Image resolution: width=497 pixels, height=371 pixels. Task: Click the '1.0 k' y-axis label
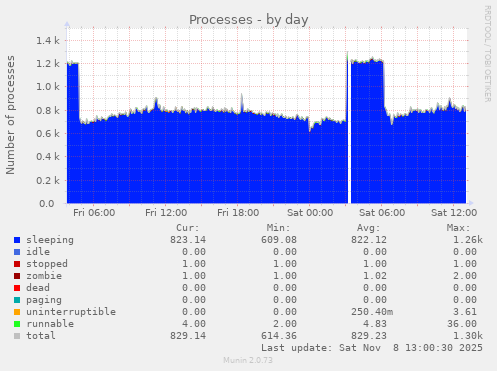tap(48, 87)
